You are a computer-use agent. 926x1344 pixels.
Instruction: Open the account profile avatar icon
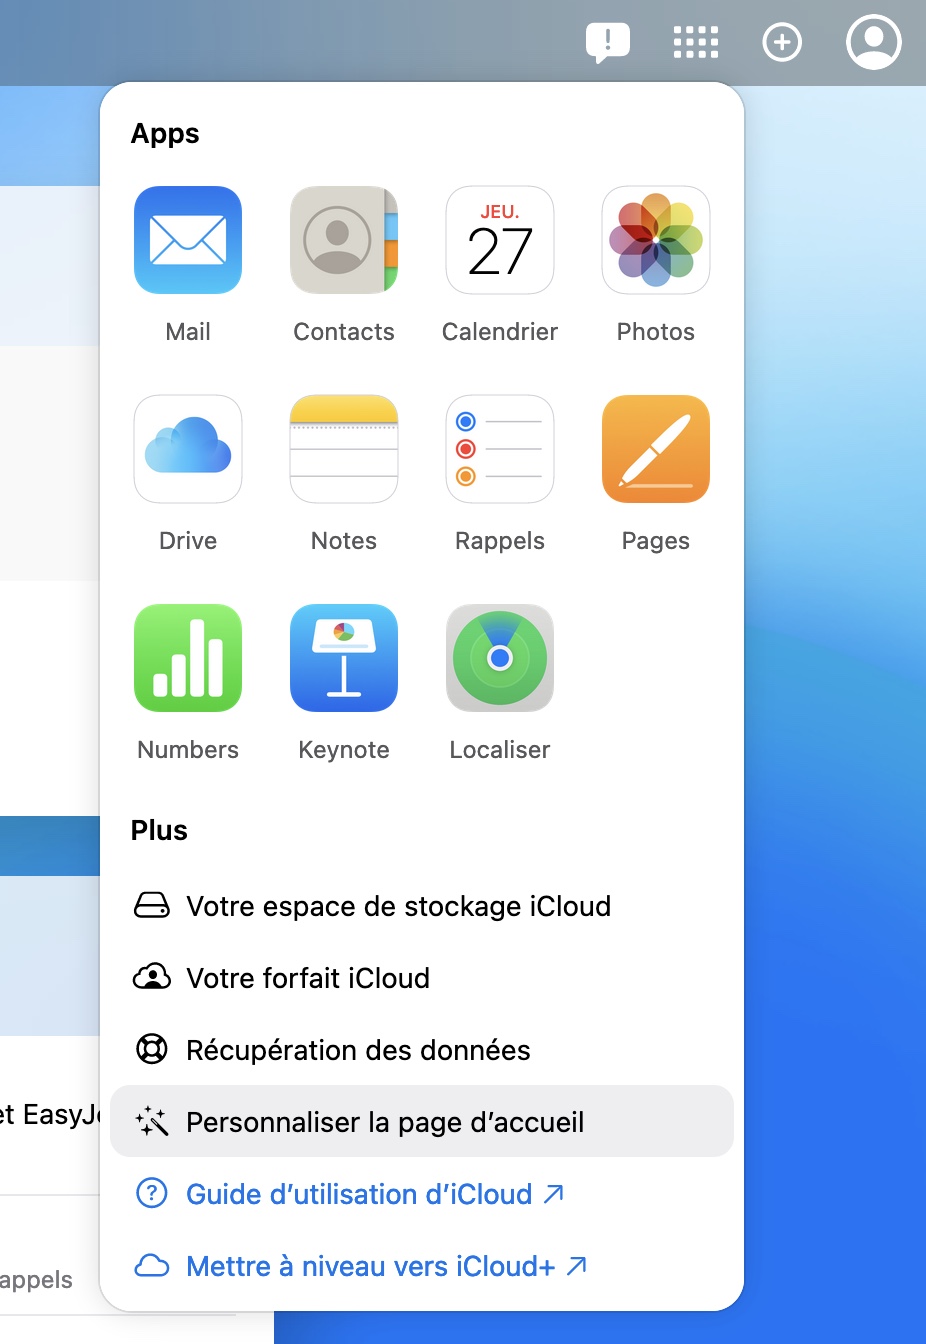874,42
